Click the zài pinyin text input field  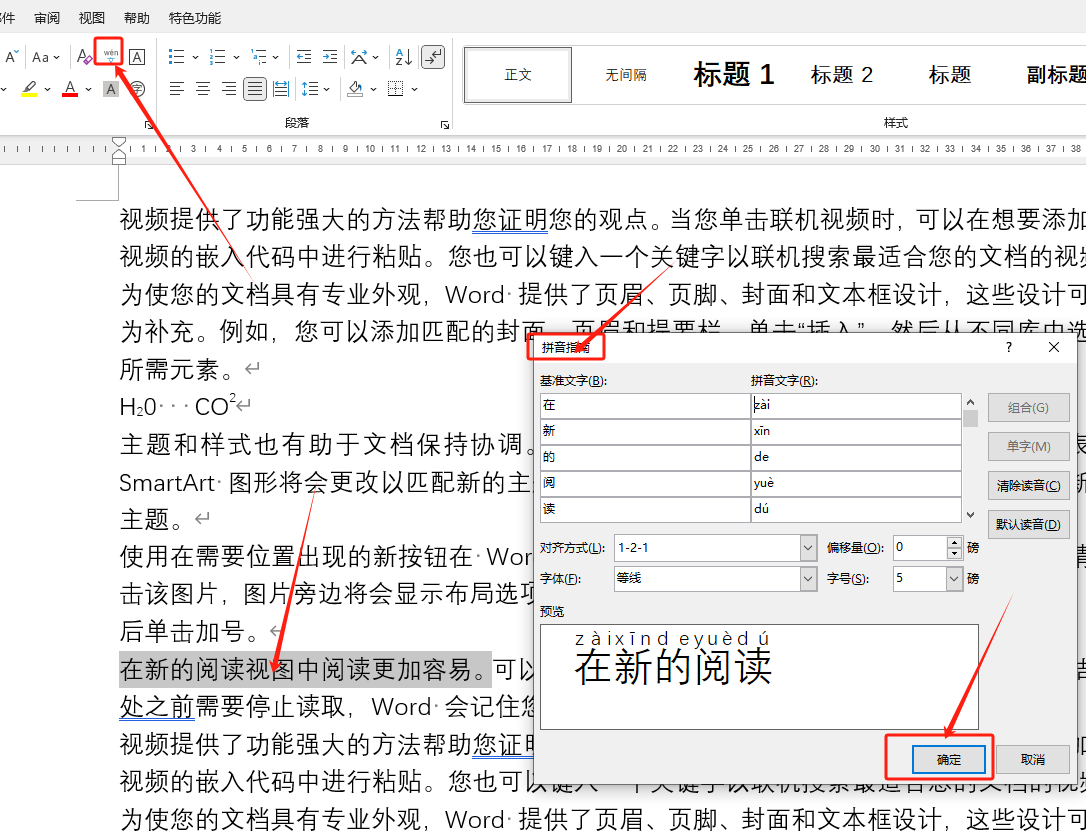coord(855,405)
